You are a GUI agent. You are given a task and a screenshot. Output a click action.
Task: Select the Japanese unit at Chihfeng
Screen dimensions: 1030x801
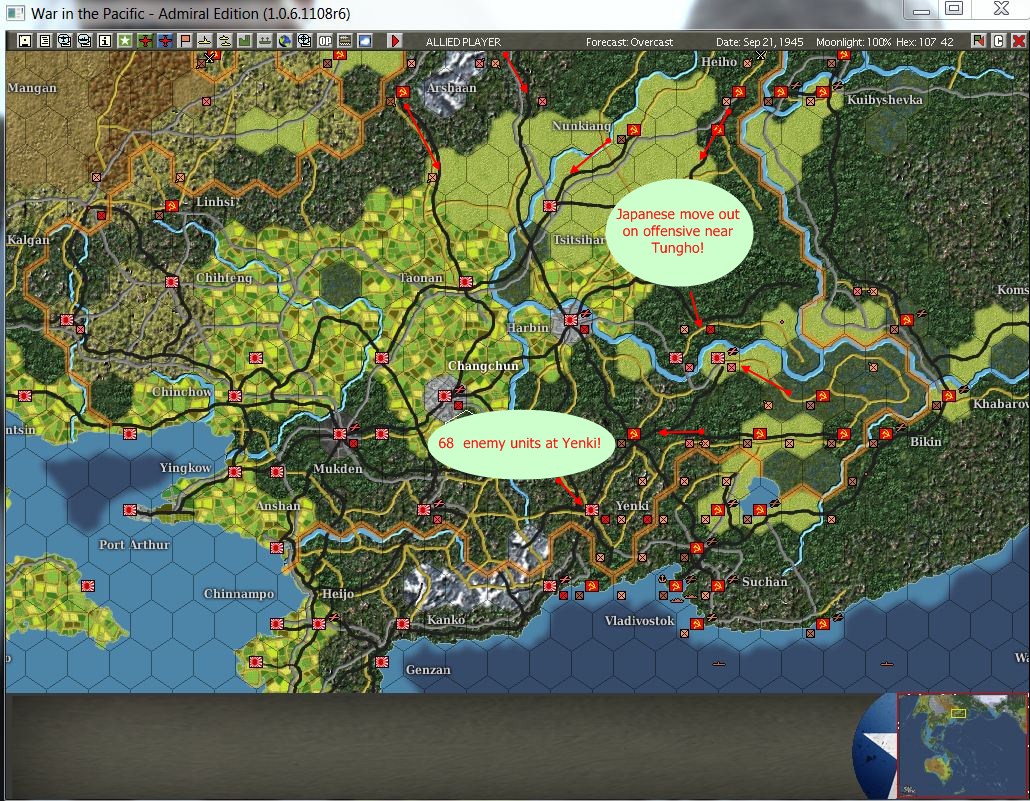tap(172, 282)
